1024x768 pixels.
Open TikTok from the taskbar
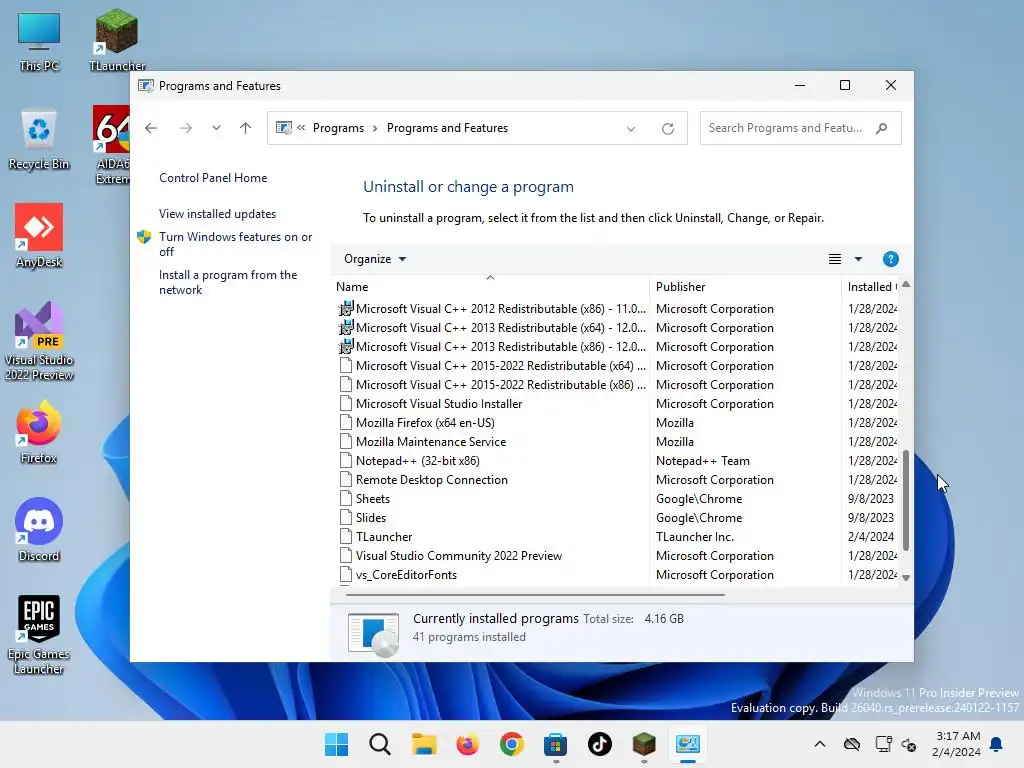(600, 744)
